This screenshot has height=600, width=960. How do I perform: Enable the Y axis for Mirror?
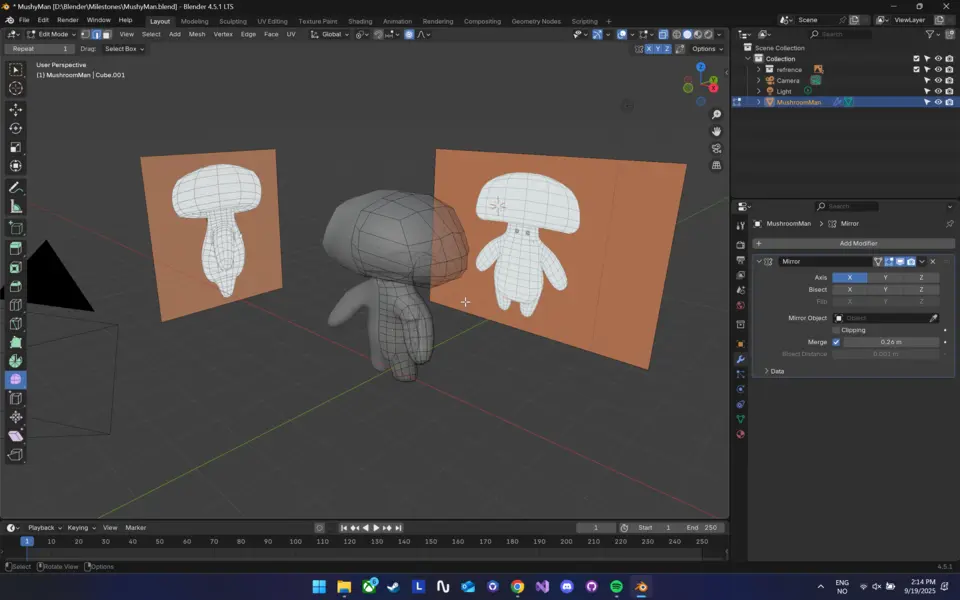point(885,277)
